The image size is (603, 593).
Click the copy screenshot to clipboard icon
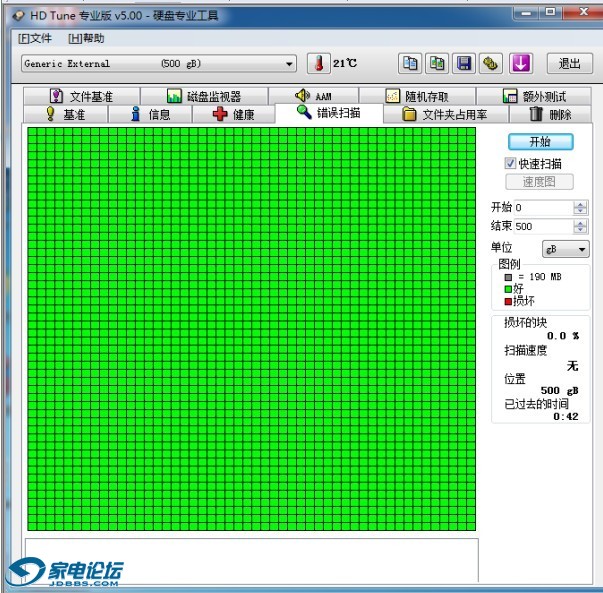[437, 63]
